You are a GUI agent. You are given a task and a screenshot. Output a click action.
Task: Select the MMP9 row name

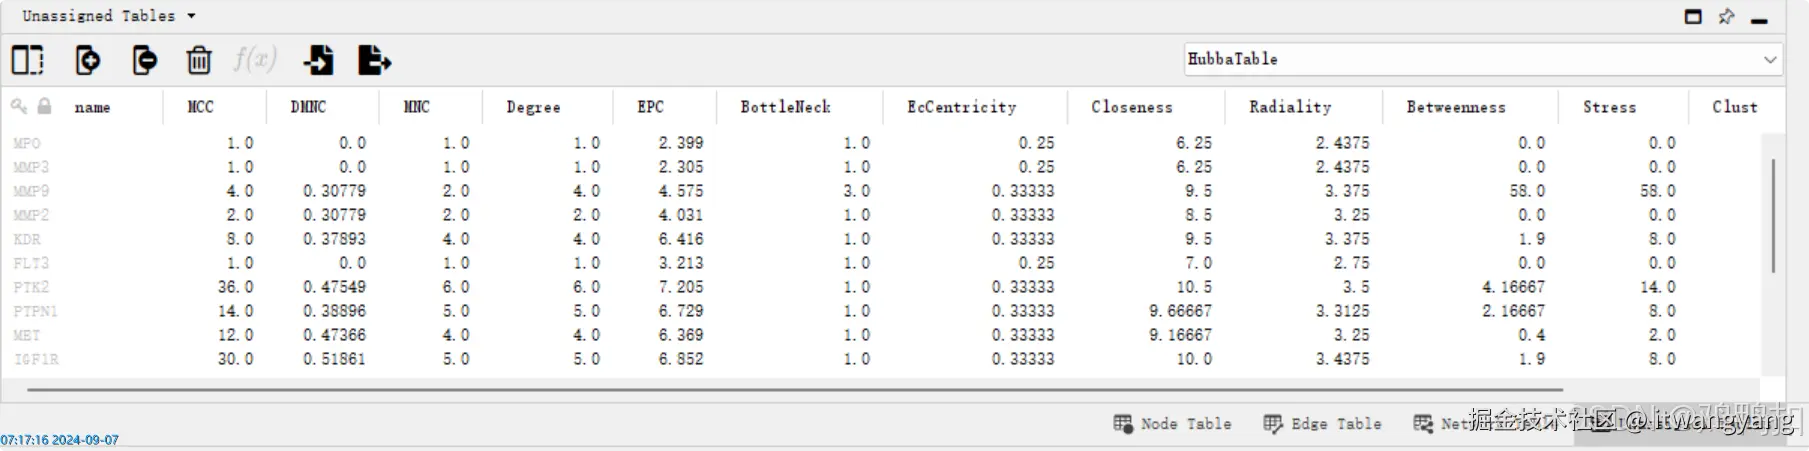tap(31, 191)
